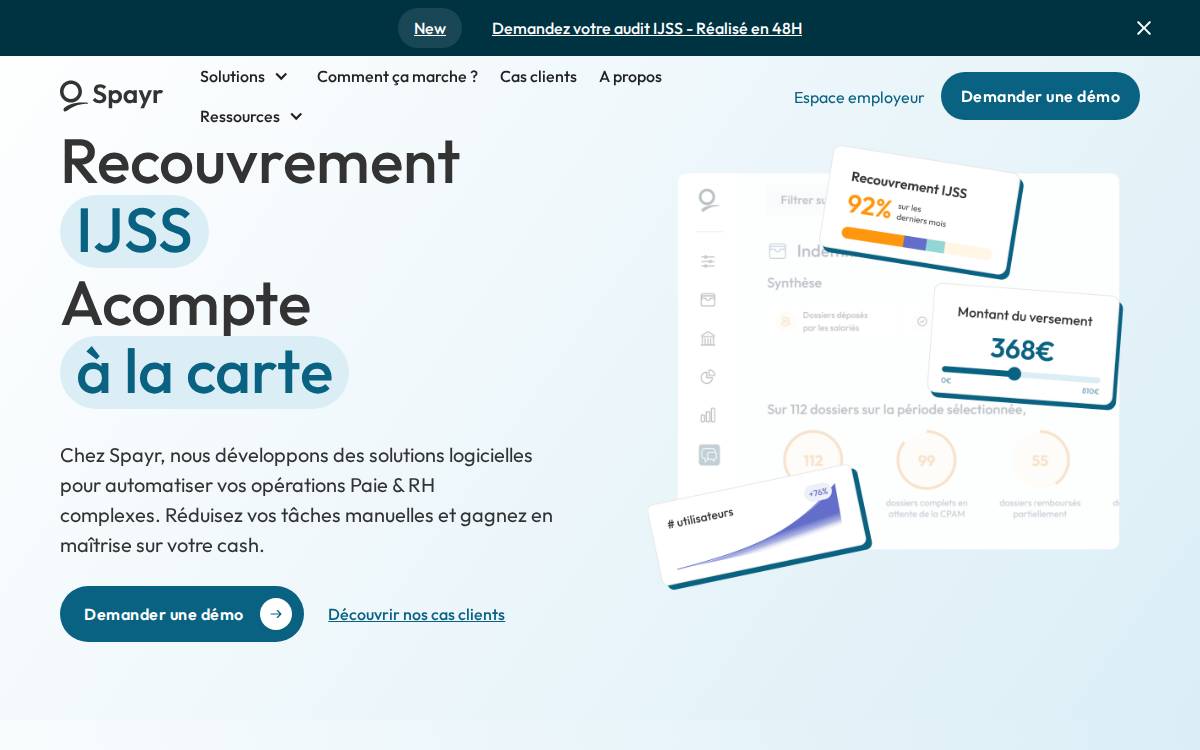Click the mockup Spayr logo icon

[x=709, y=200]
